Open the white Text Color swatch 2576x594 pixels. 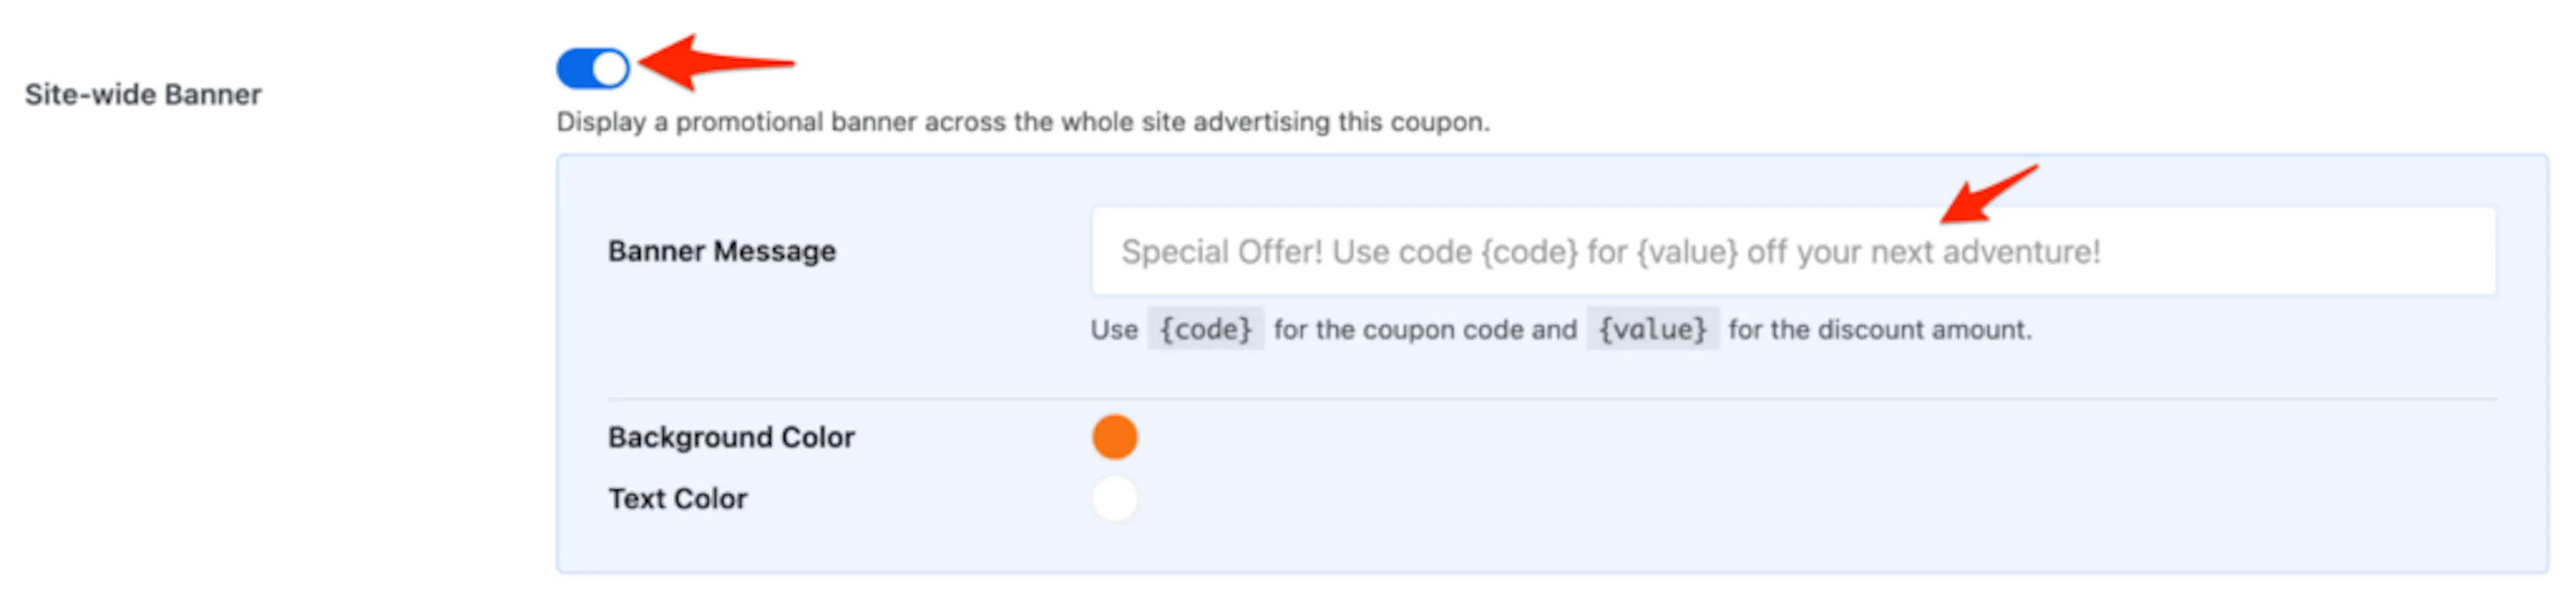tap(1114, 498)
